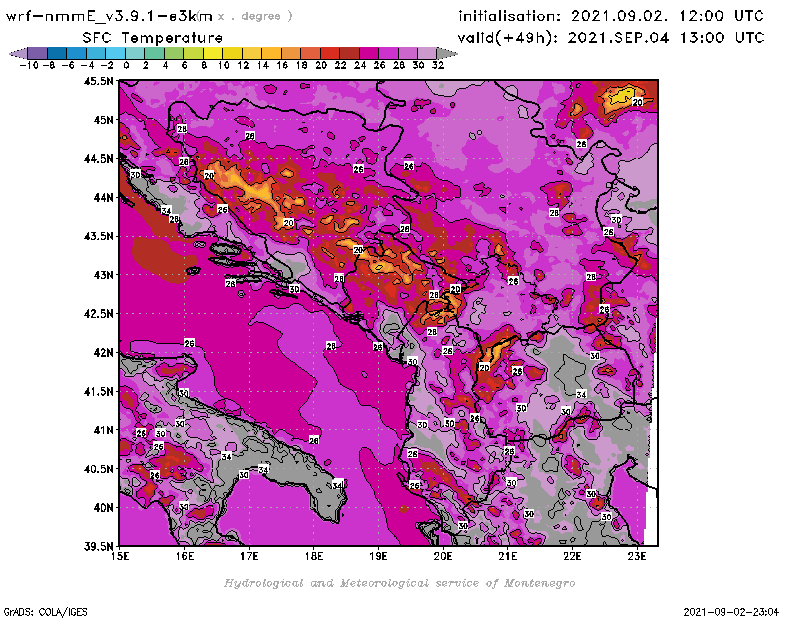Image resolution: width=800 pixels, height=618 pixels.
Task: Click the orange swatch between 14 and 16
Action: pyautogui.click(x=271, y=54)
